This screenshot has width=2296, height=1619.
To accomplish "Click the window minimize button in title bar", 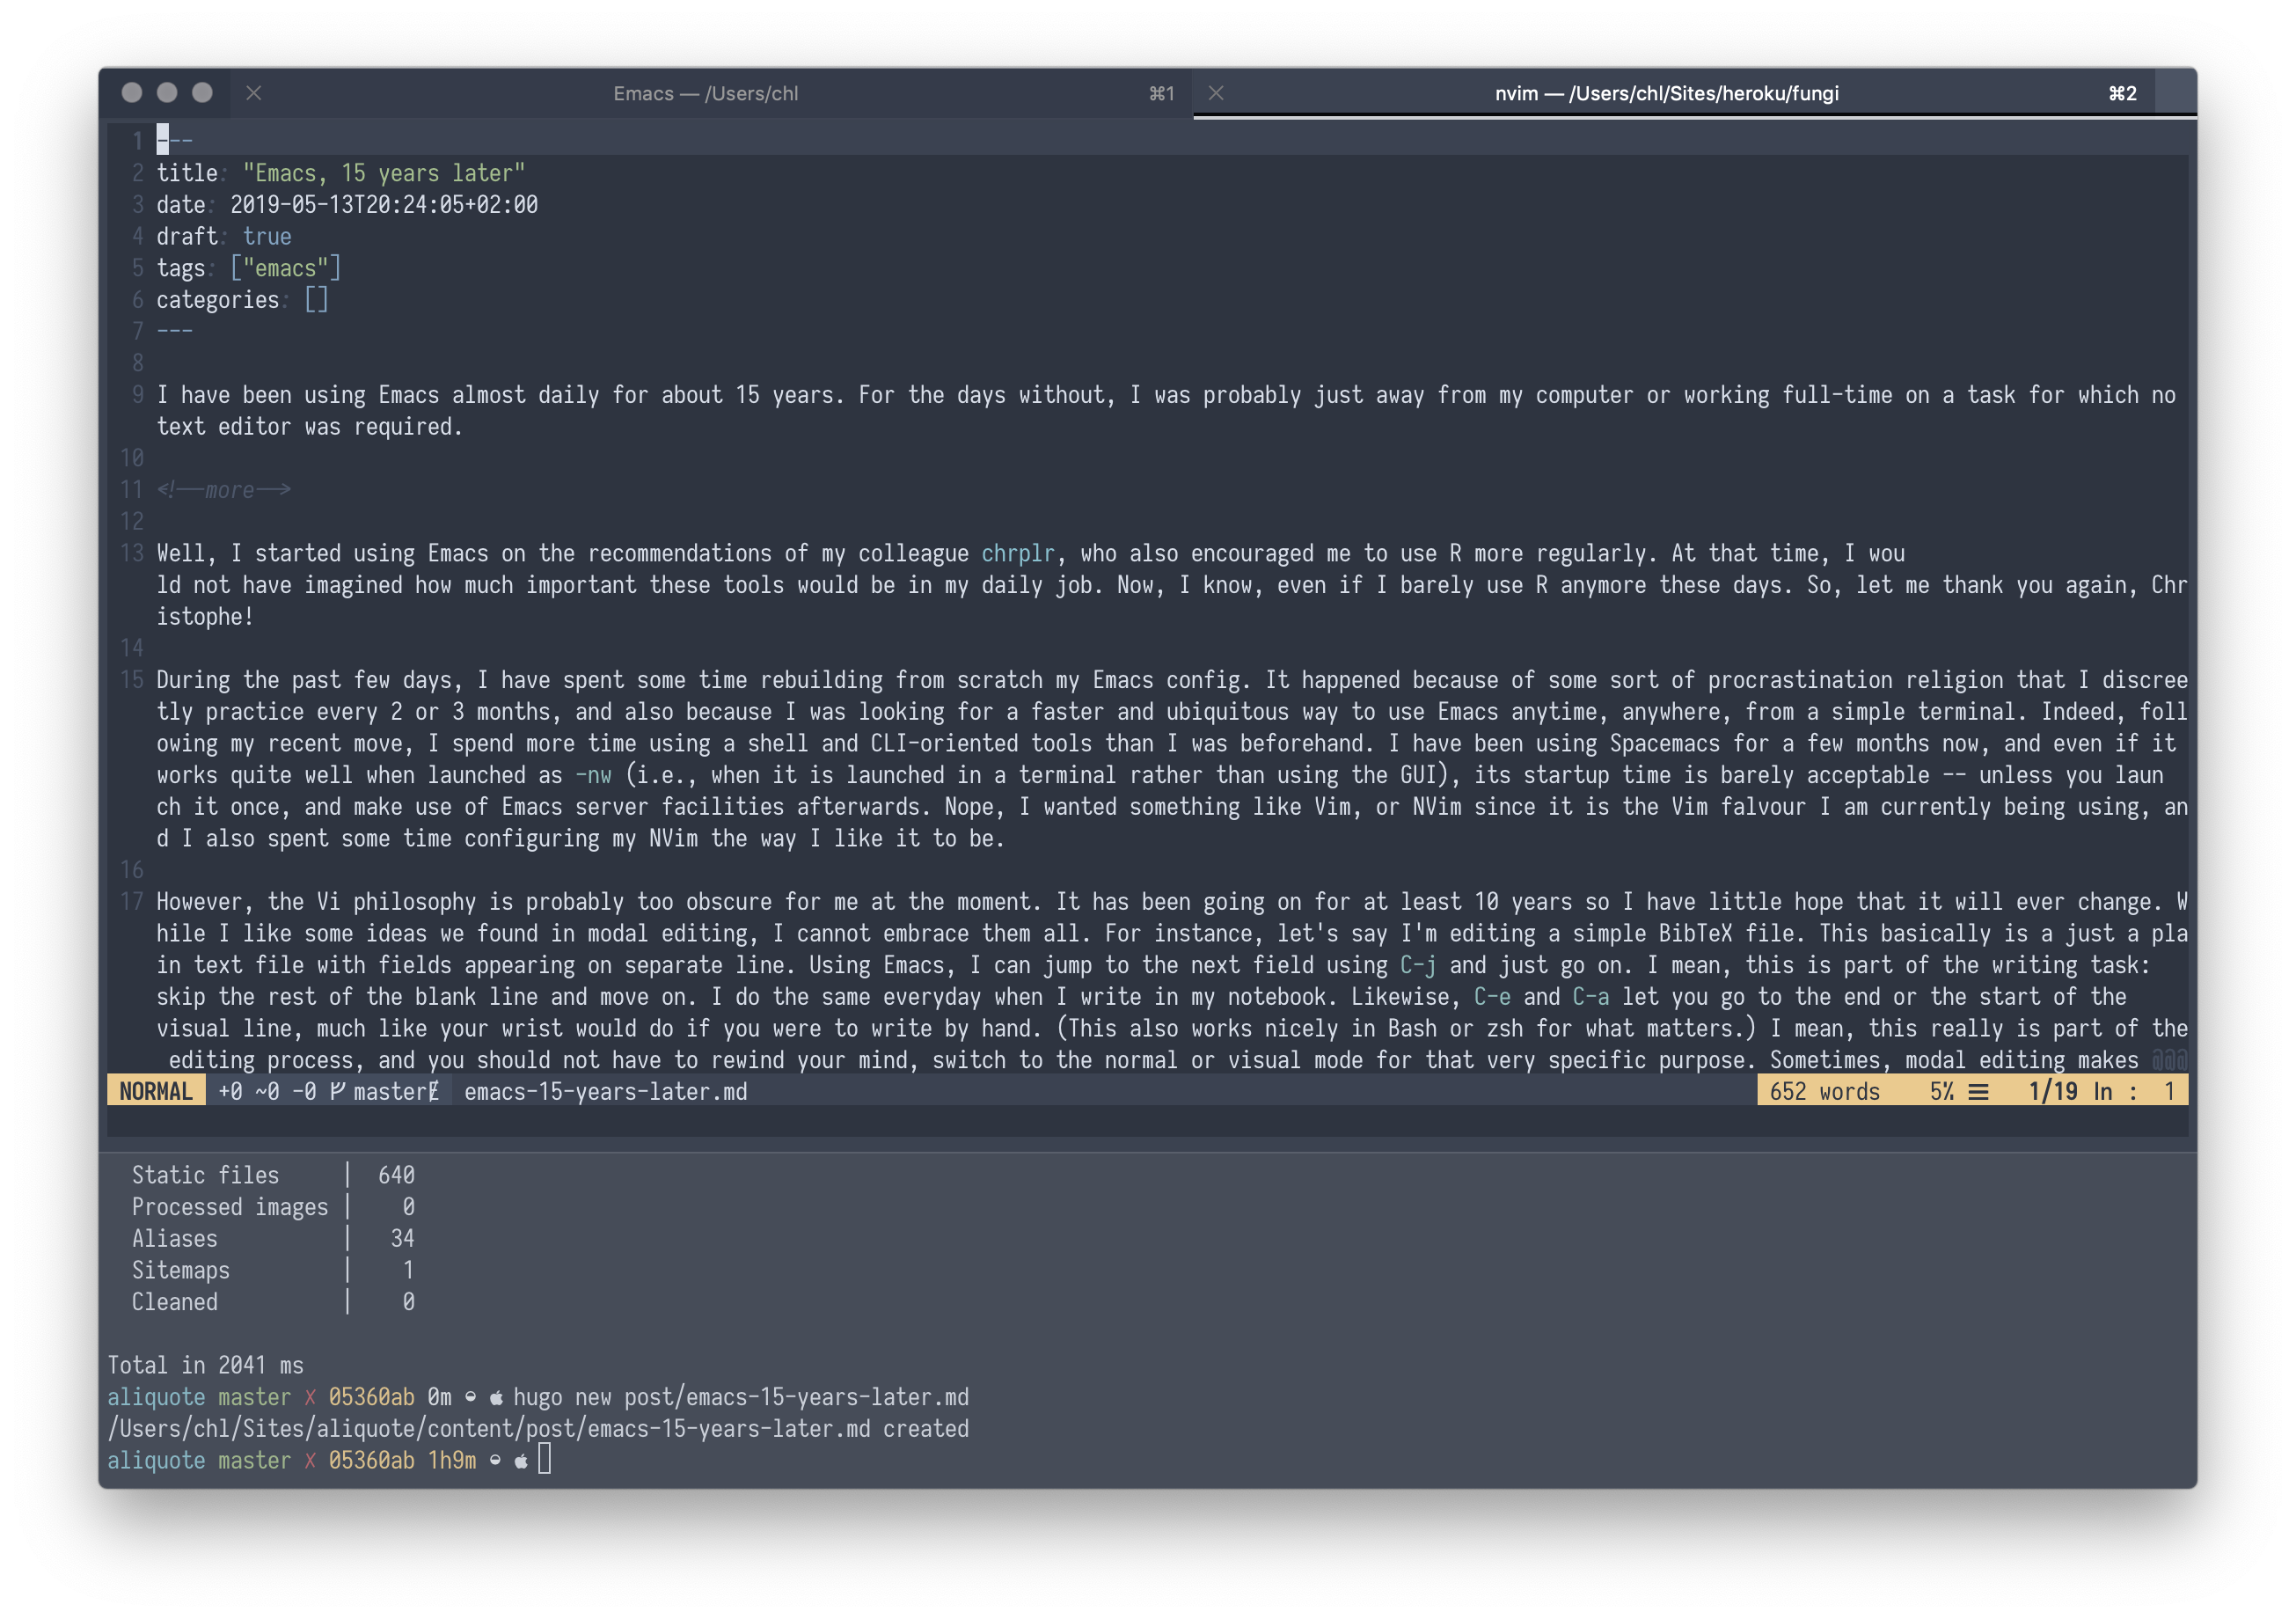I will pos(167,93).
